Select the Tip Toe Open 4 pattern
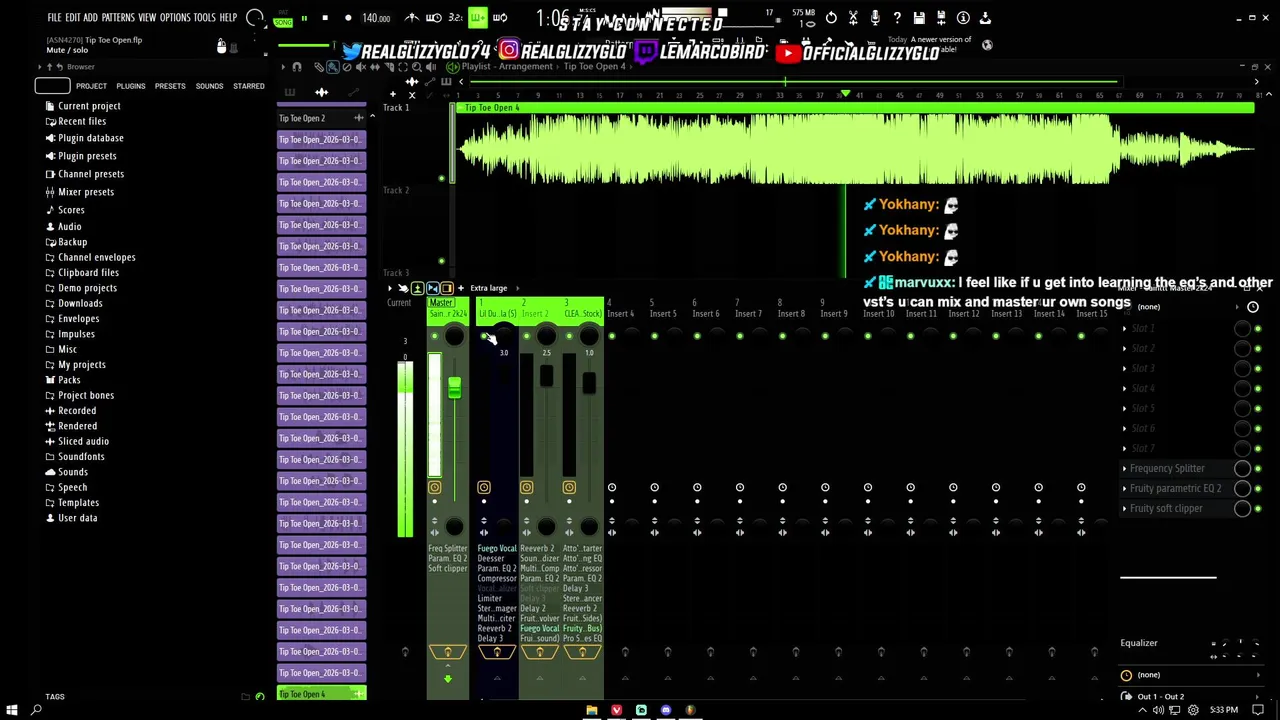 [x=322, y=694]
